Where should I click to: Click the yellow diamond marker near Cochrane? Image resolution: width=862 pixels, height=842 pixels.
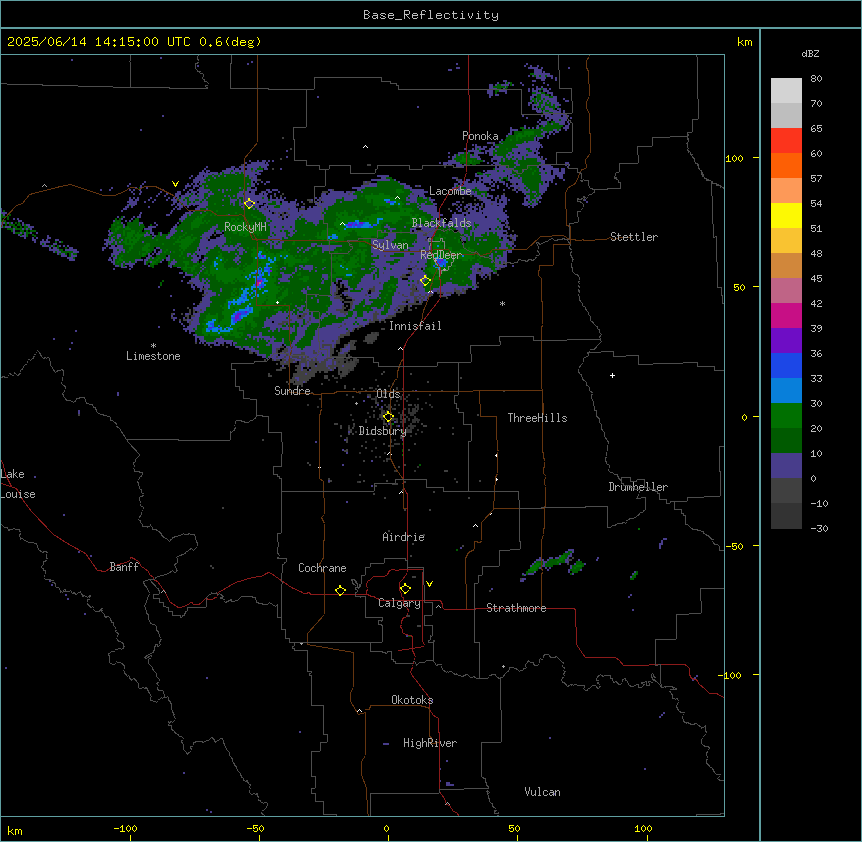click(340, 590)
